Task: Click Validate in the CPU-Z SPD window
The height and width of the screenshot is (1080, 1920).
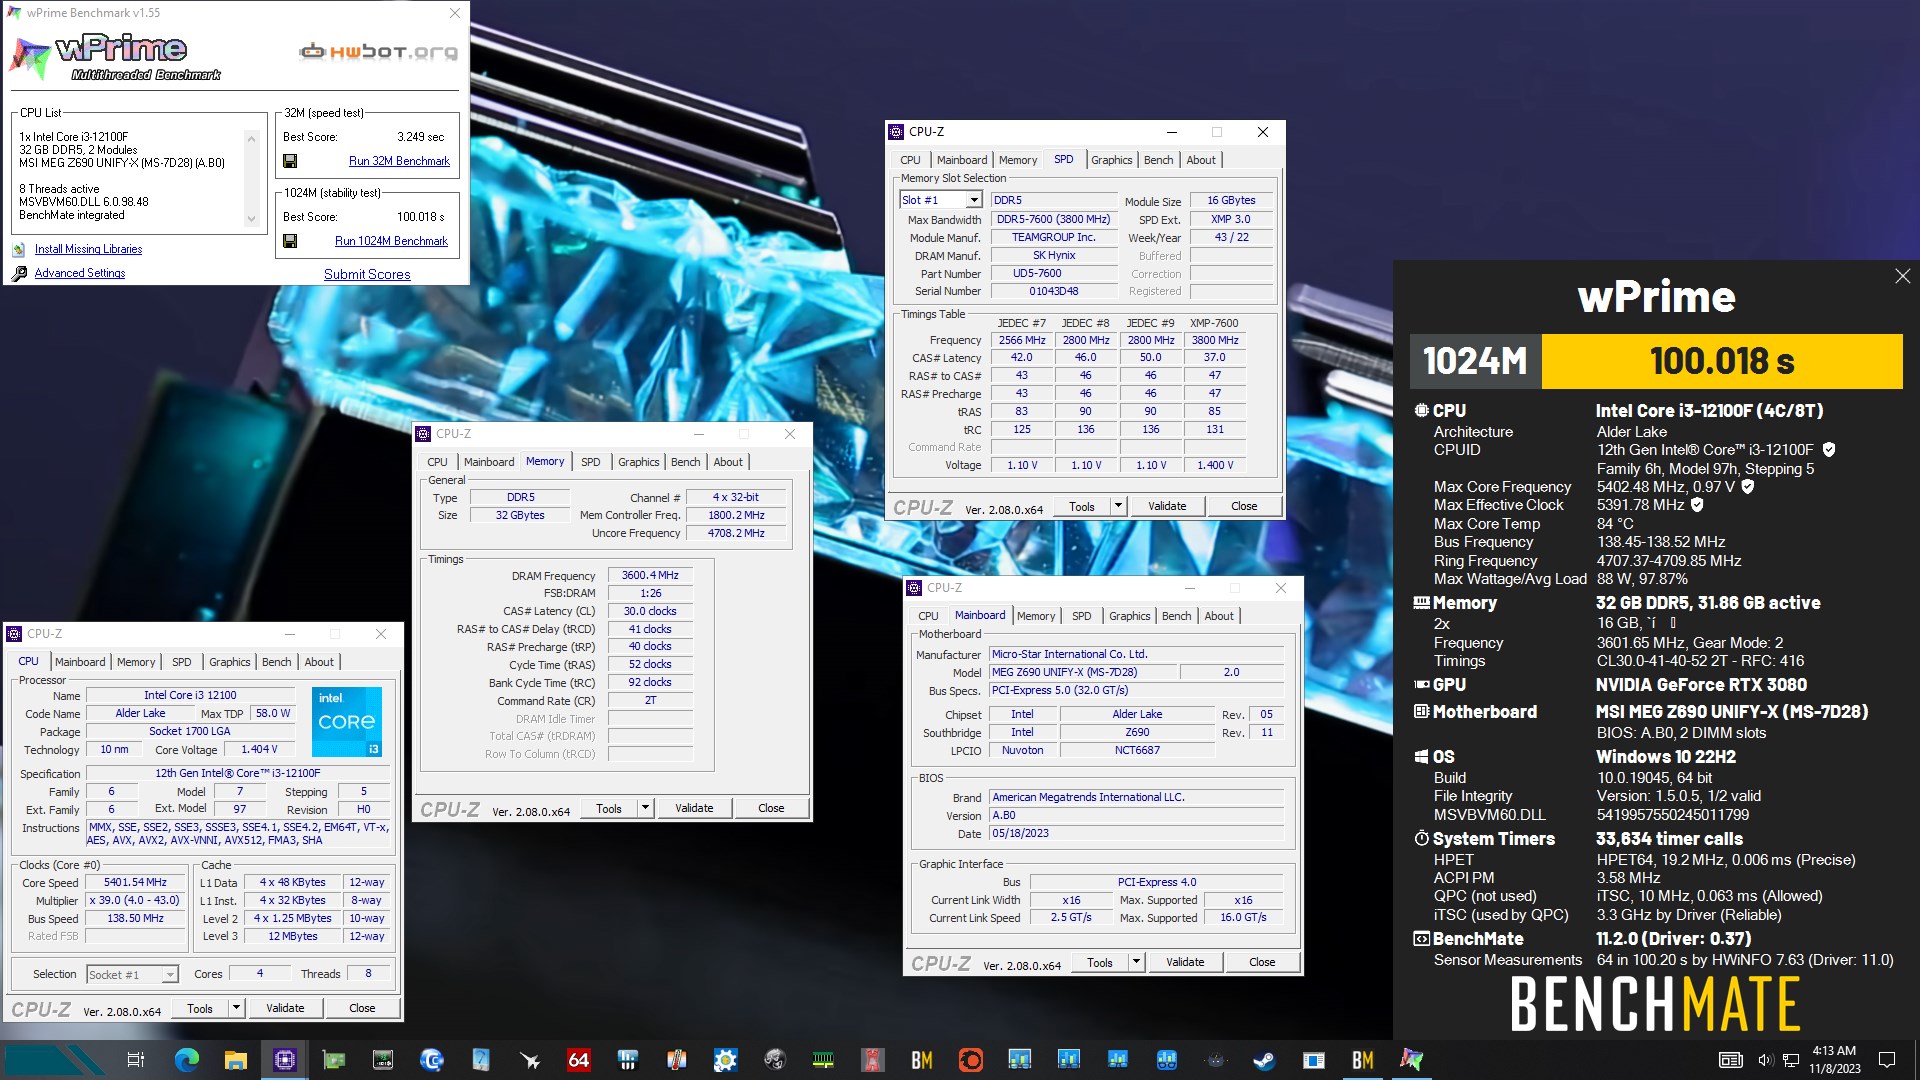Action: tap(1167, 506)
